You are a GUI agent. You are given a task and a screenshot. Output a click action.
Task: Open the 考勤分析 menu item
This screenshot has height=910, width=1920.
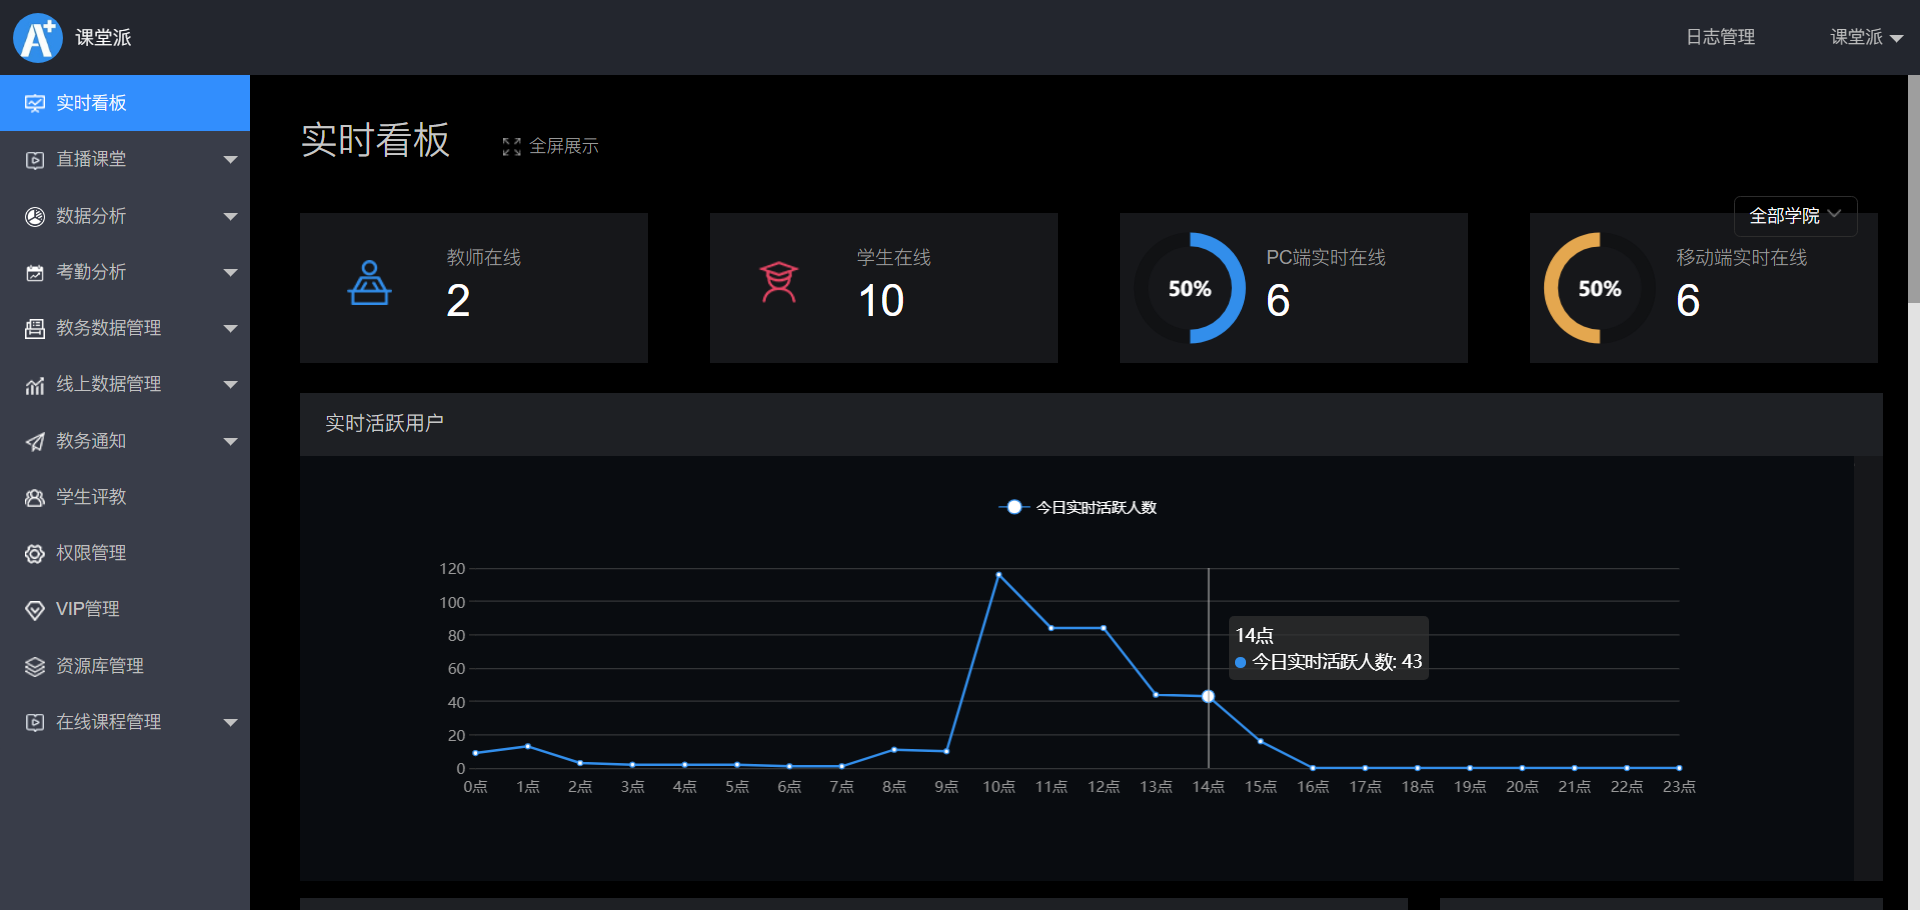pyautogui.click(x=92, y=272)
